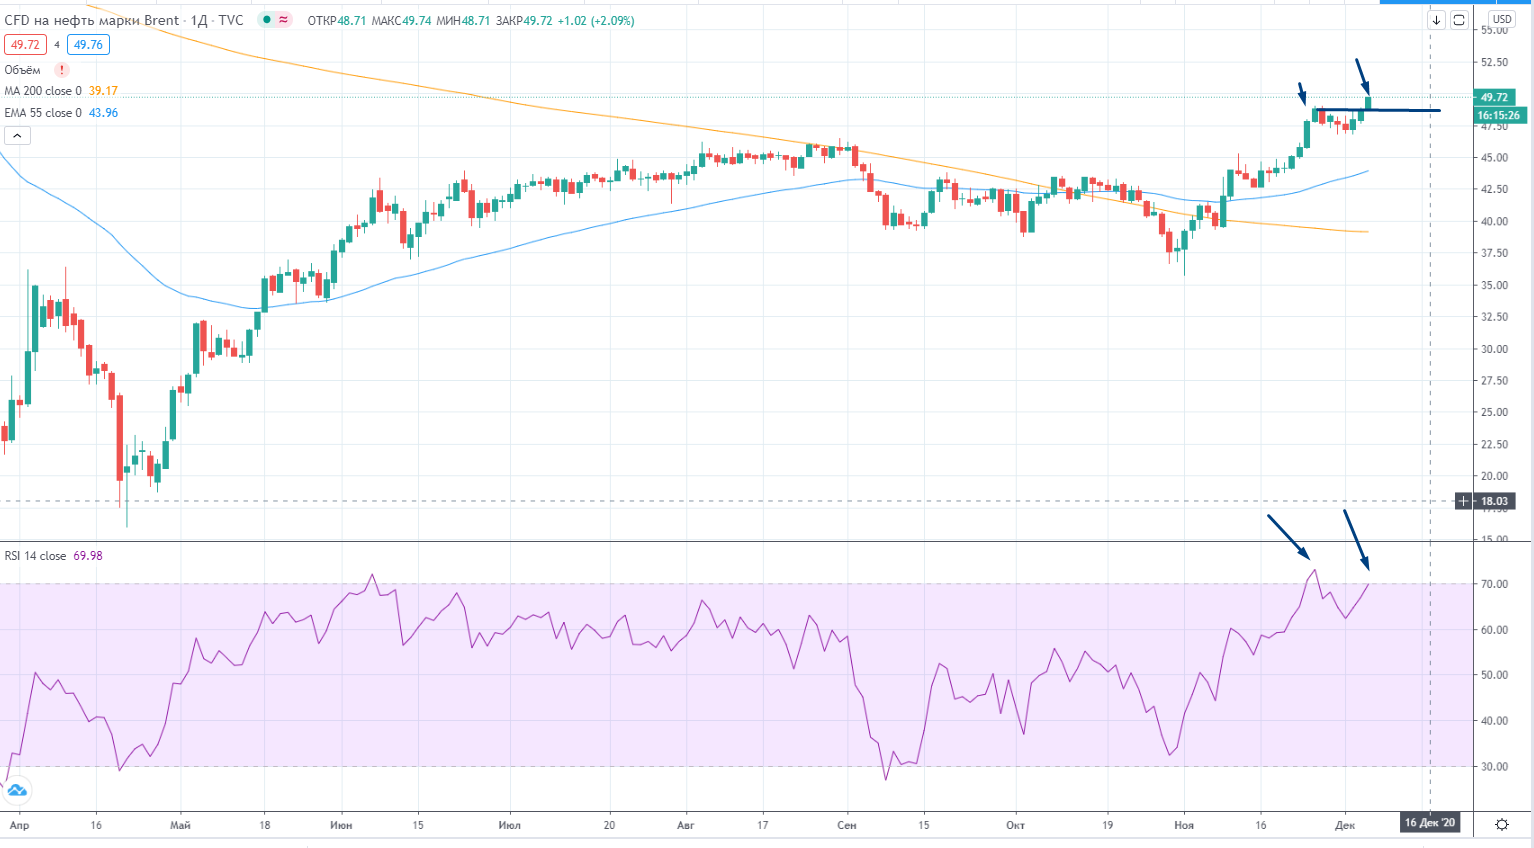The image size is (1534, 848).
Task: Collapse the indicator legend with chevron
Action: point(17,135)
